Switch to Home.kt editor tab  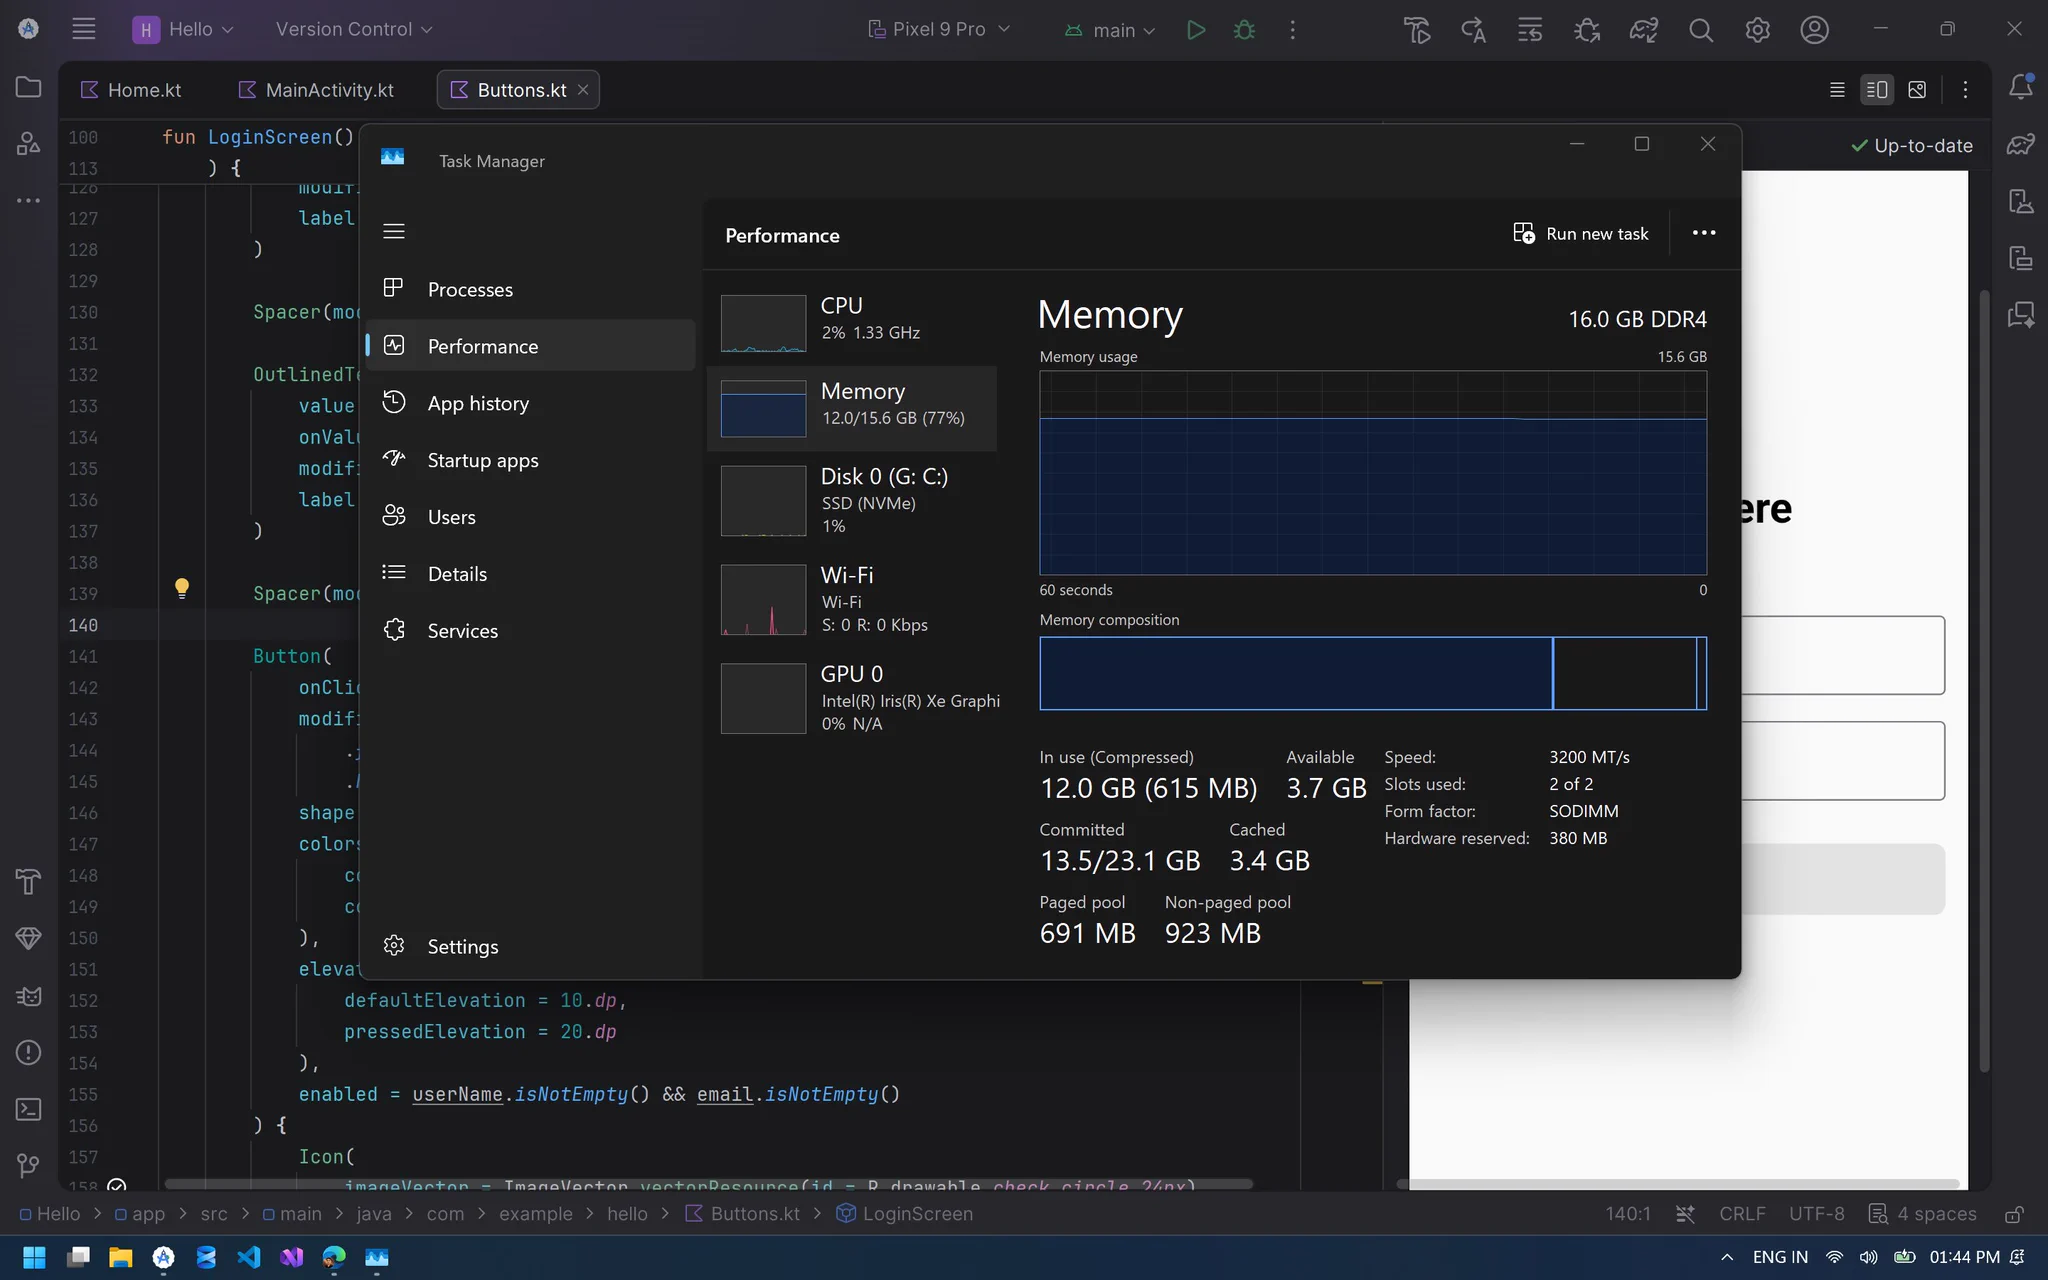coord(131,90)
